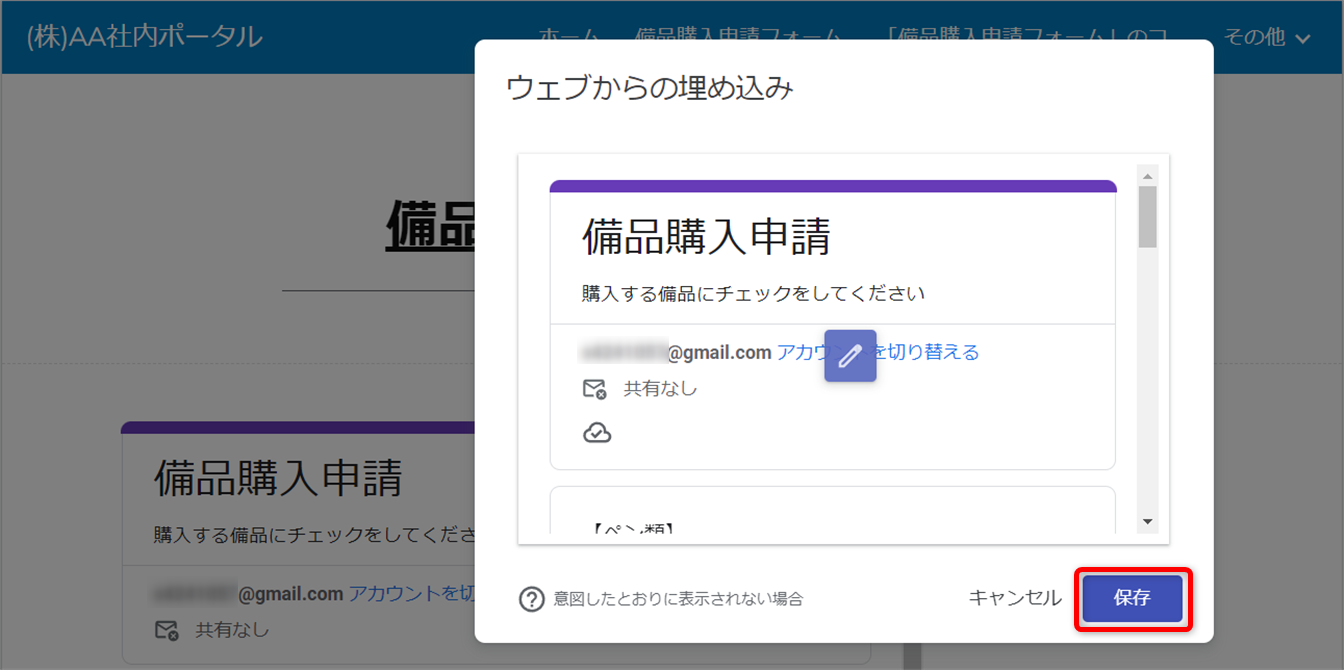Open the 備品購入申請フォーム navigation item

(738, 38)
